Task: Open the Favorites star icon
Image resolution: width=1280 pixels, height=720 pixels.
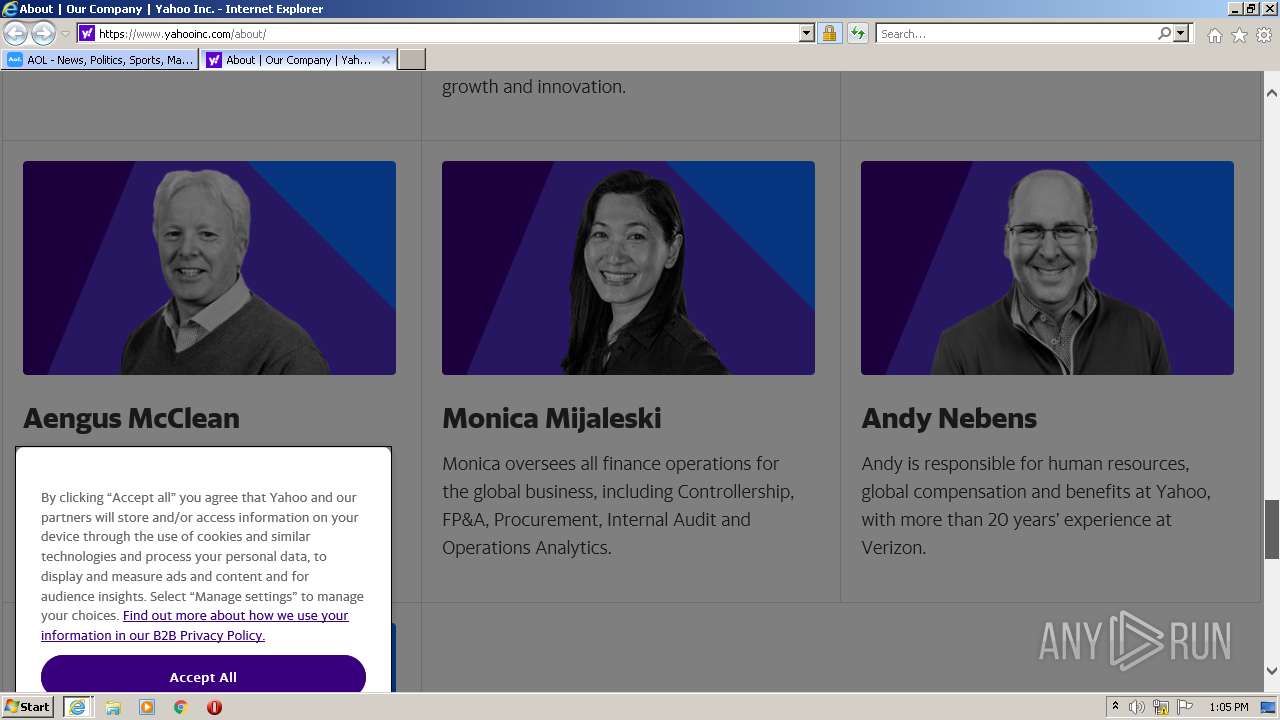Action: point(1239,35)
